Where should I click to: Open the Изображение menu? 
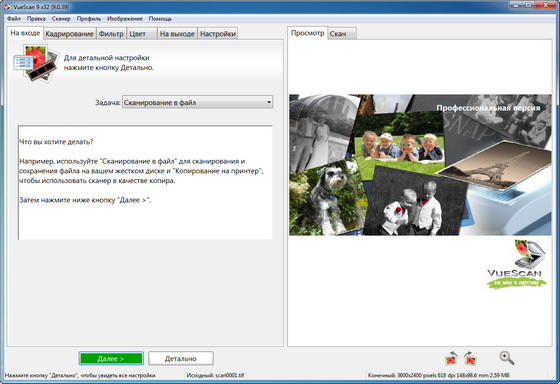(125, 19)
